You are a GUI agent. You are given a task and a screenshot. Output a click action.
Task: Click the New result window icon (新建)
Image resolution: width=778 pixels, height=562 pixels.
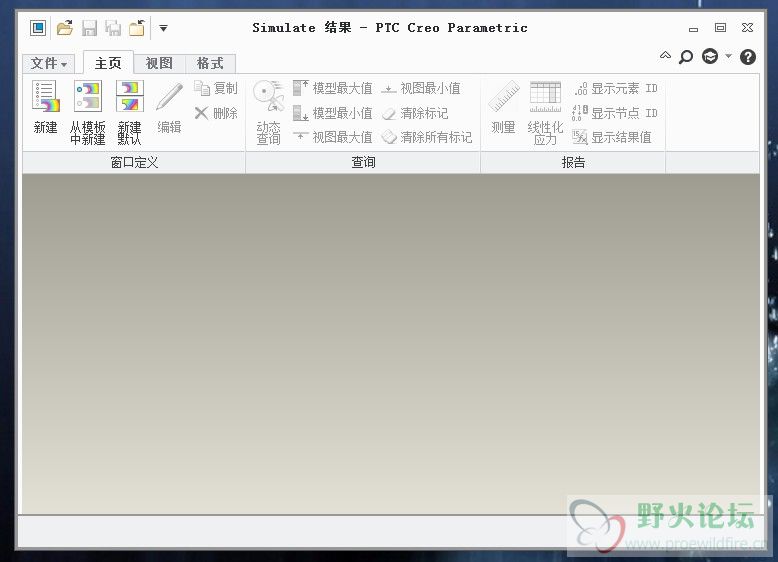(45, 97)
